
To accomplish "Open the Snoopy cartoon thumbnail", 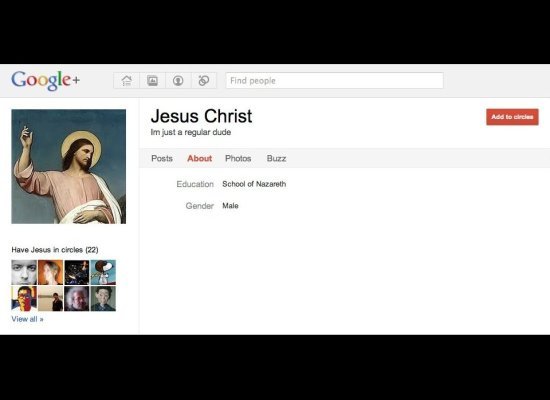I will point(103,272).
